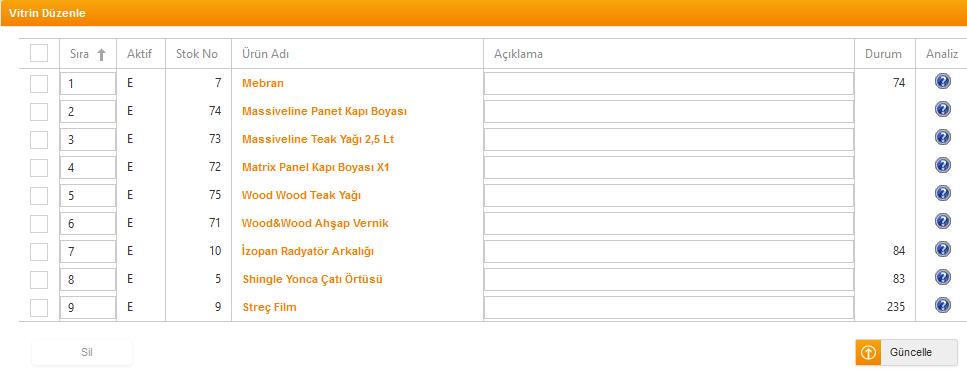Open the Mebran product link
This screenshot has height=381, width=967.
[x=263, y=83]
